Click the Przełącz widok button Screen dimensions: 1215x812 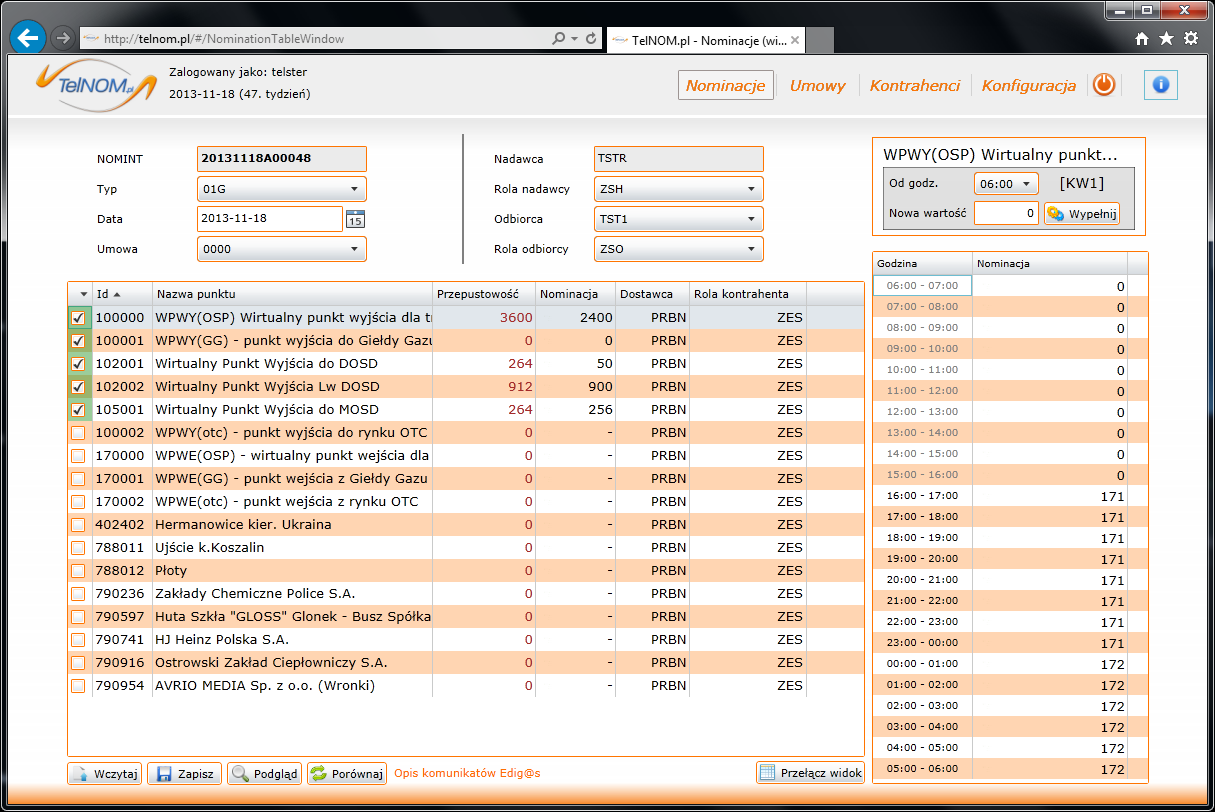pyautogui.click(x=810, y=772)
